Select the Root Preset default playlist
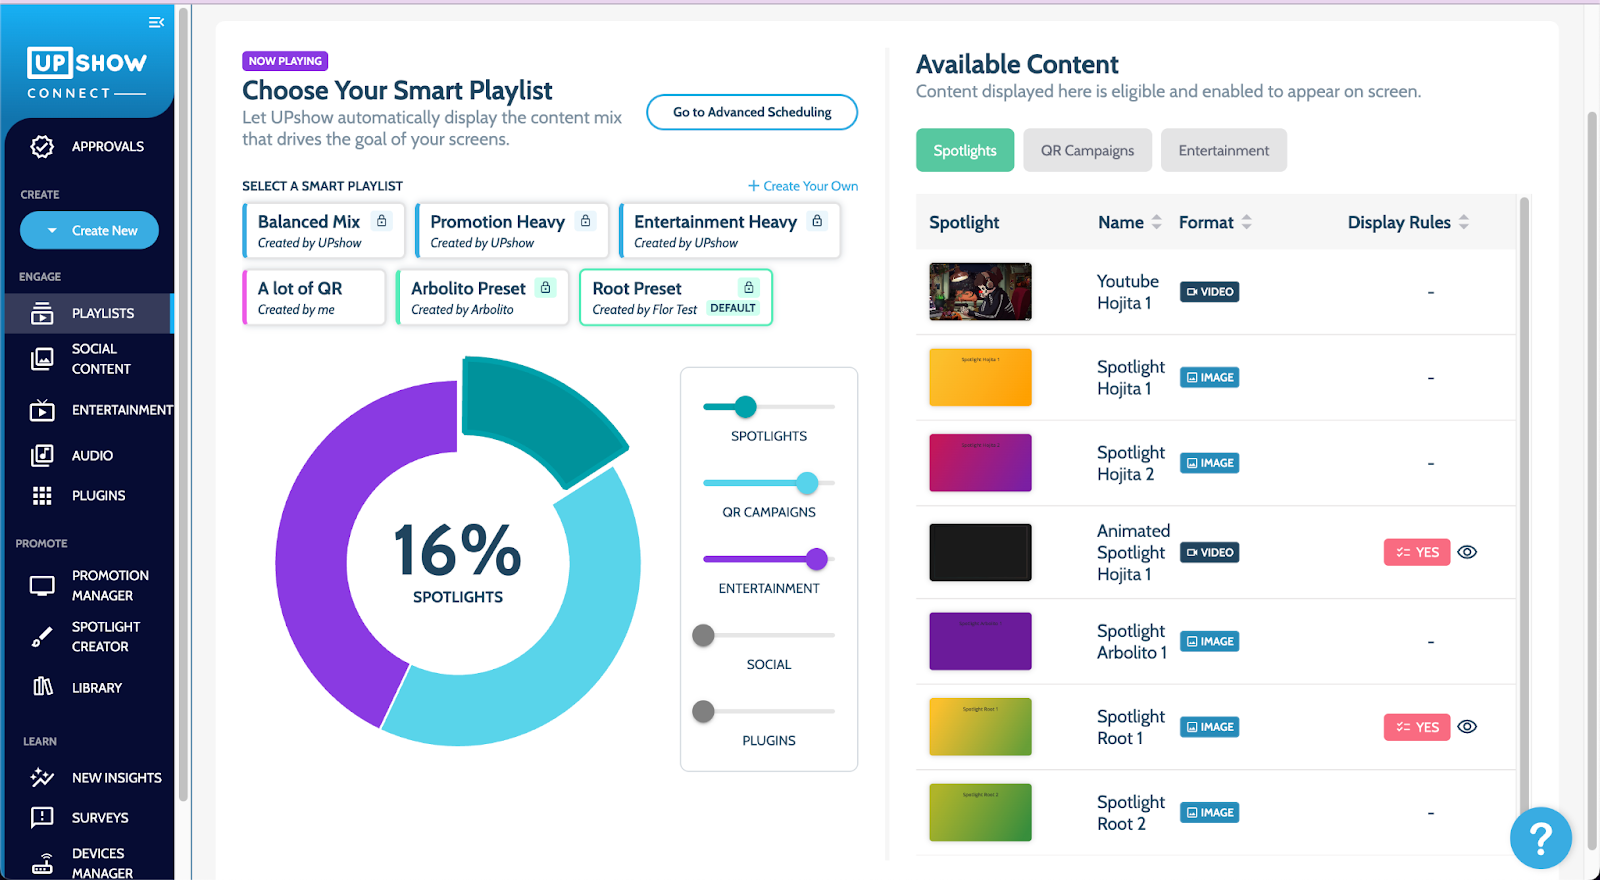 pyautogui.click(x=676, y=298)
